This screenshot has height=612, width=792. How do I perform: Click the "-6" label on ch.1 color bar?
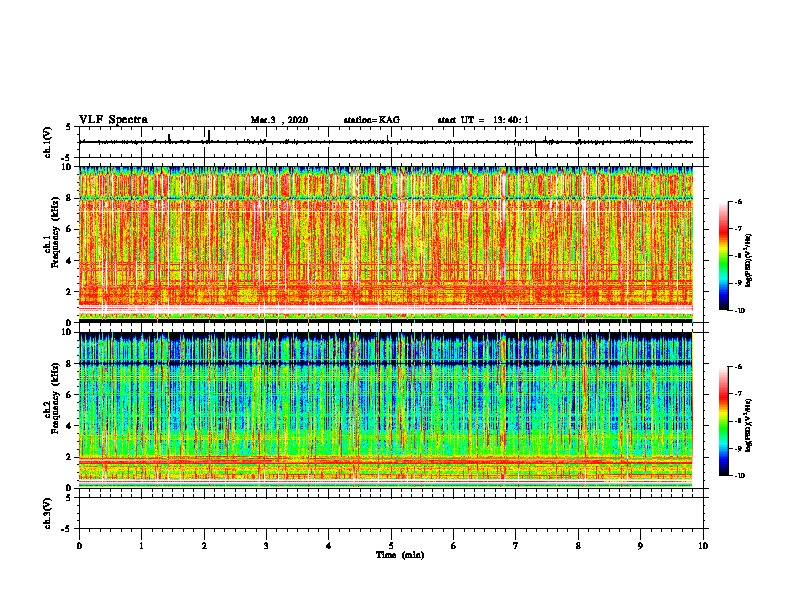pyautogui.click(x=738, y=202)
